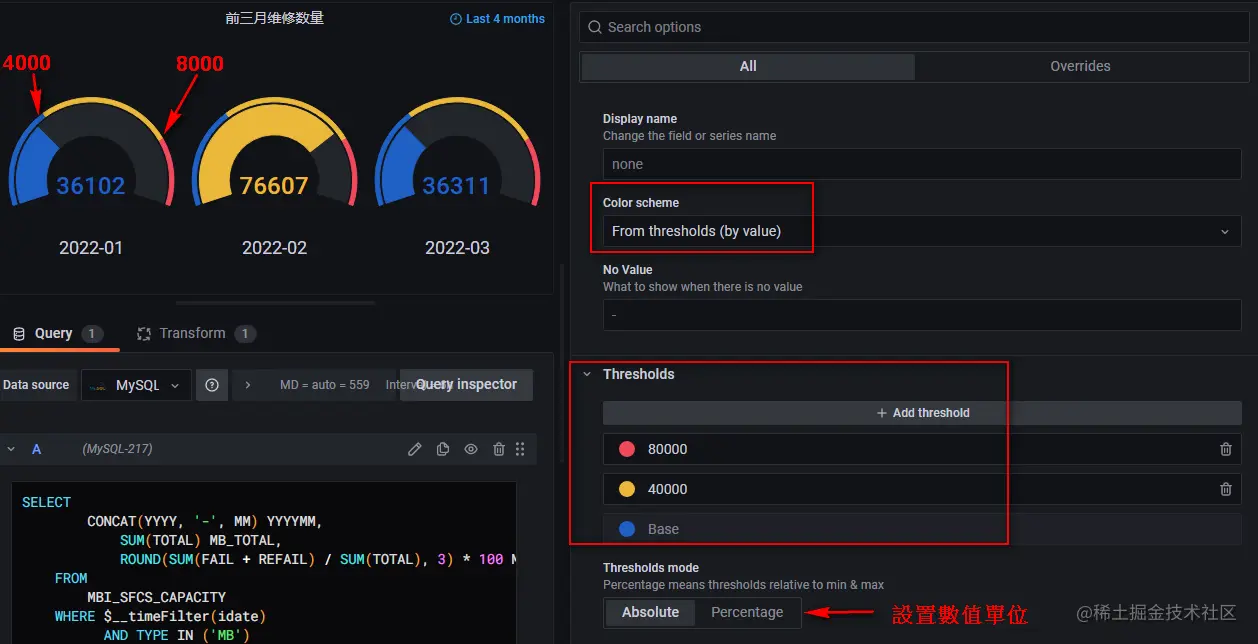This screenshot has height=644, width=1258.
Task: Delete the 80000 threshold with its trash icon
Action: pos(1226,449)
